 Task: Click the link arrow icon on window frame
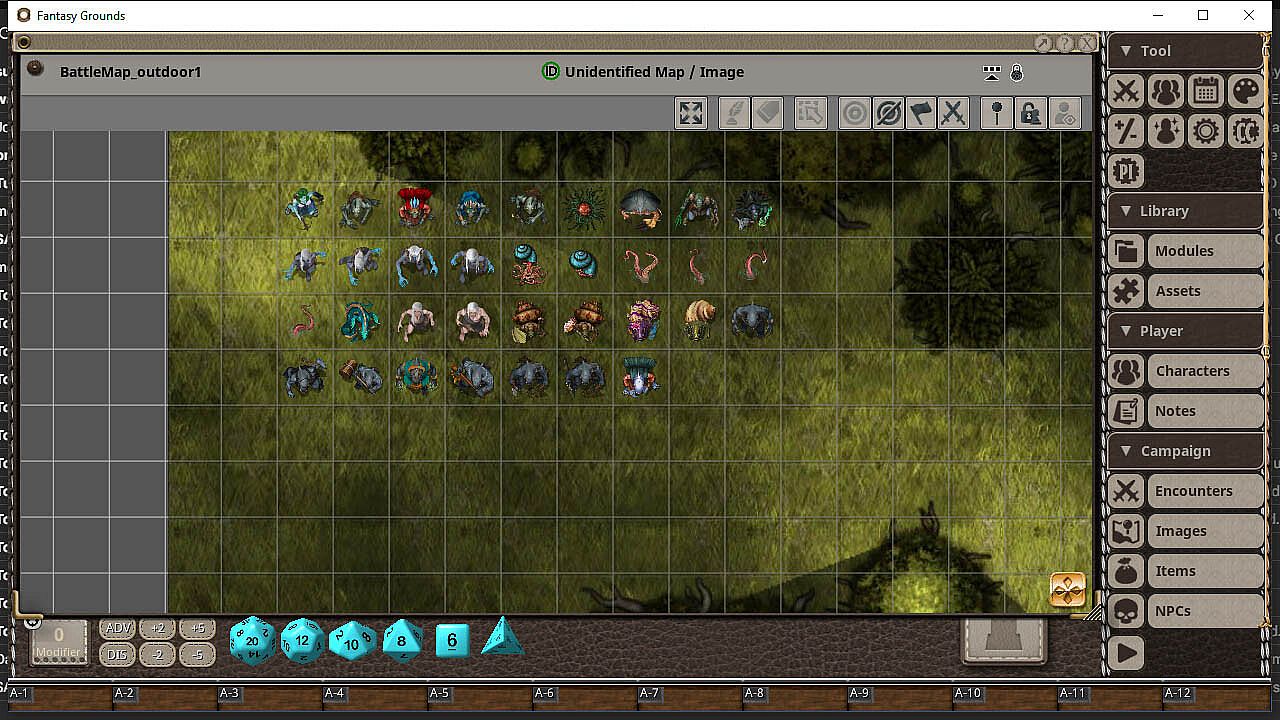click(x=1043, y=43)
